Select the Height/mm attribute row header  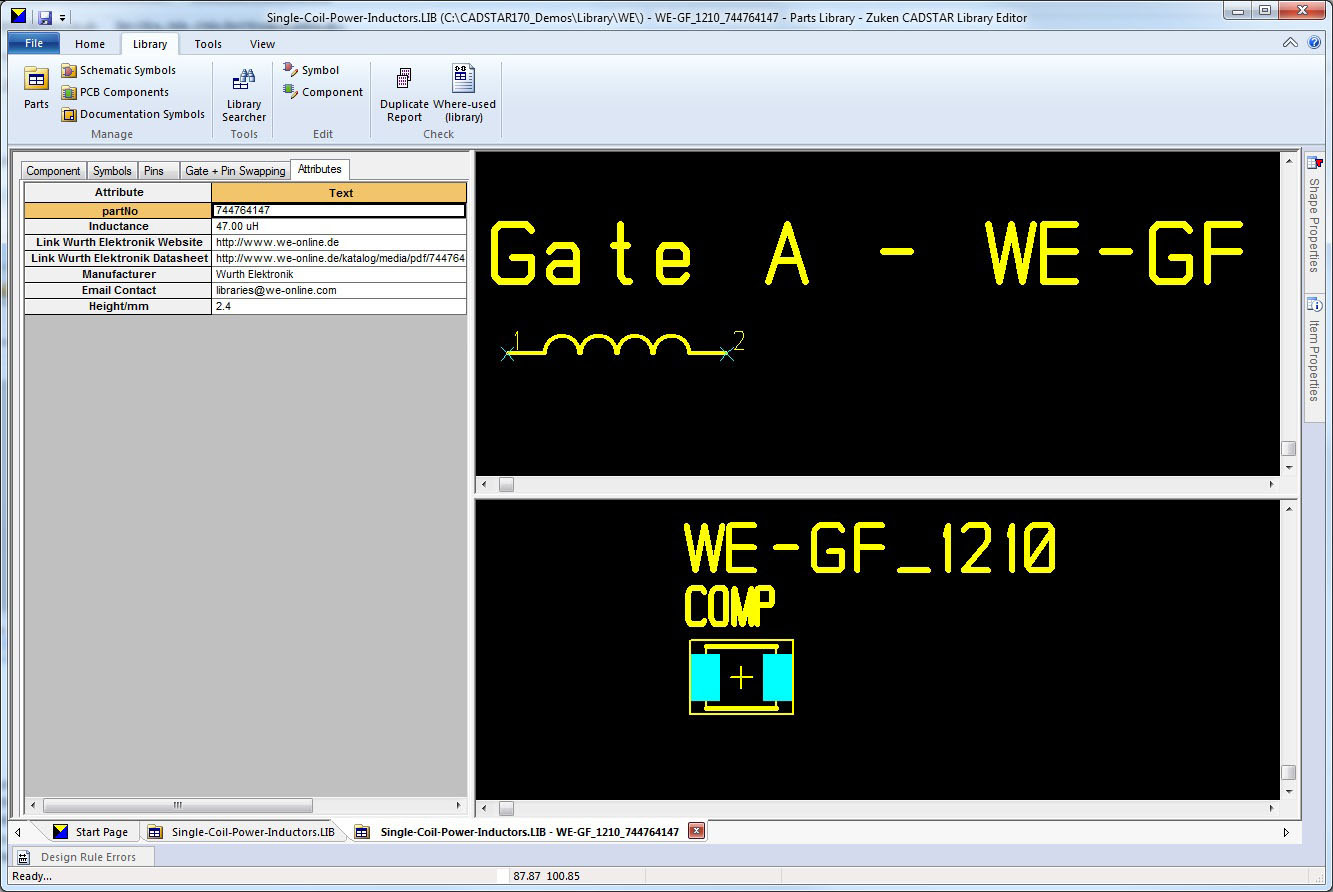(x=118, y=307)
